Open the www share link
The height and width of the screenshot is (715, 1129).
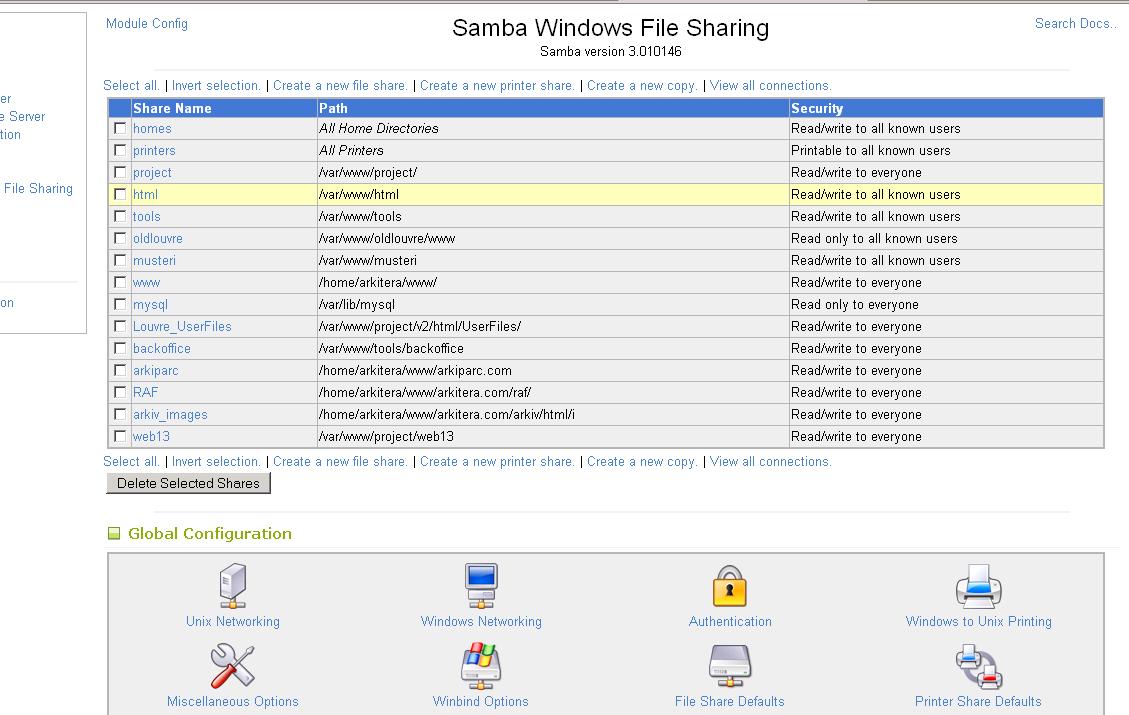146,283
